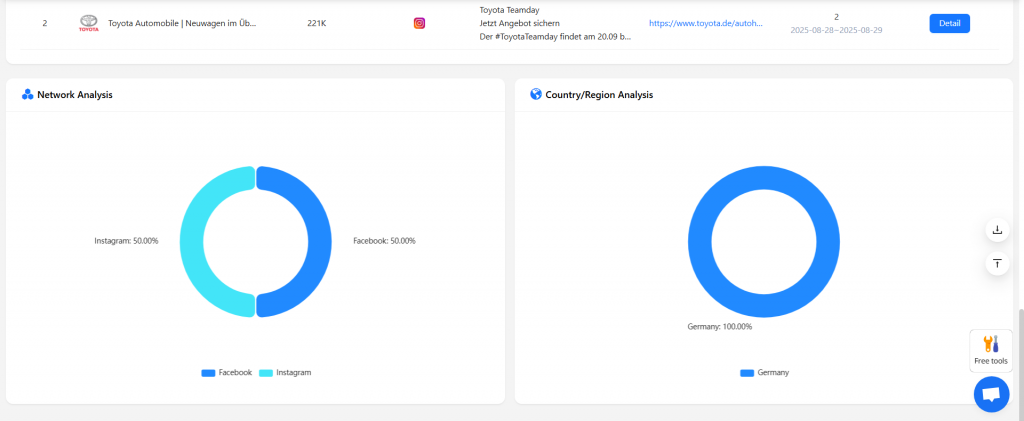Click the Country/Region Analysis heading
Image resolution: width=1024 pixels, height=421 pixels.
click(599, 95)
